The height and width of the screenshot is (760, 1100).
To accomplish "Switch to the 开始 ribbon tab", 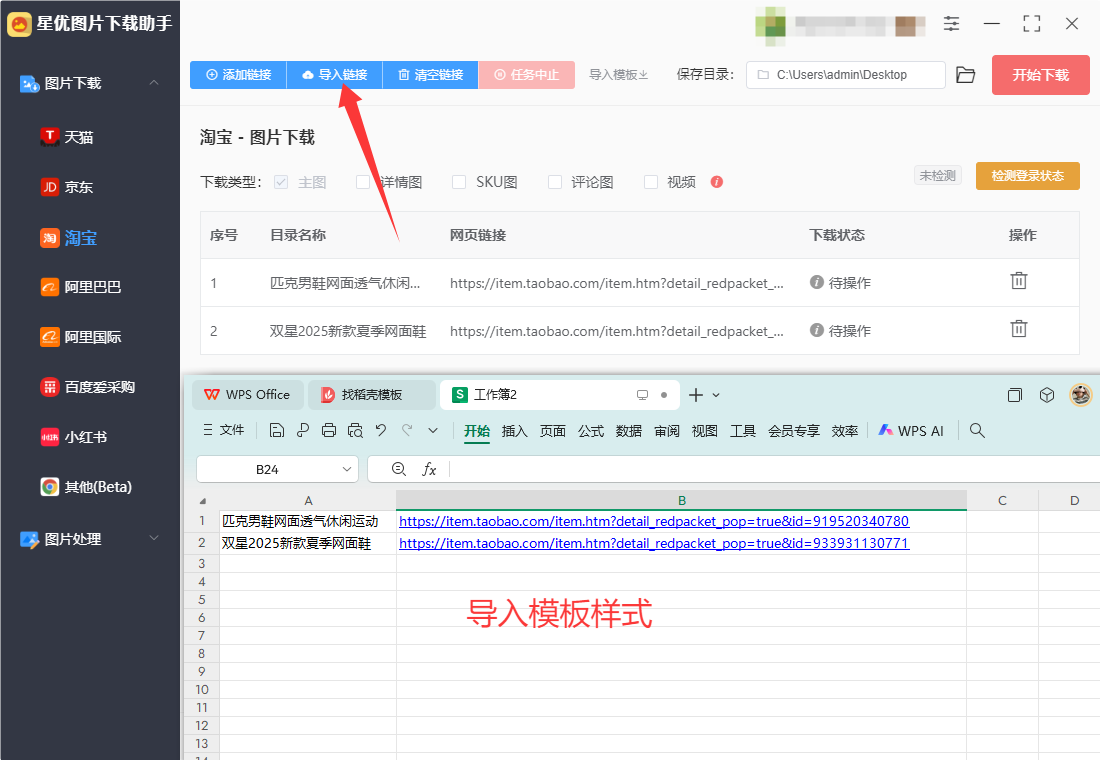I will click(x=477, y=431).
